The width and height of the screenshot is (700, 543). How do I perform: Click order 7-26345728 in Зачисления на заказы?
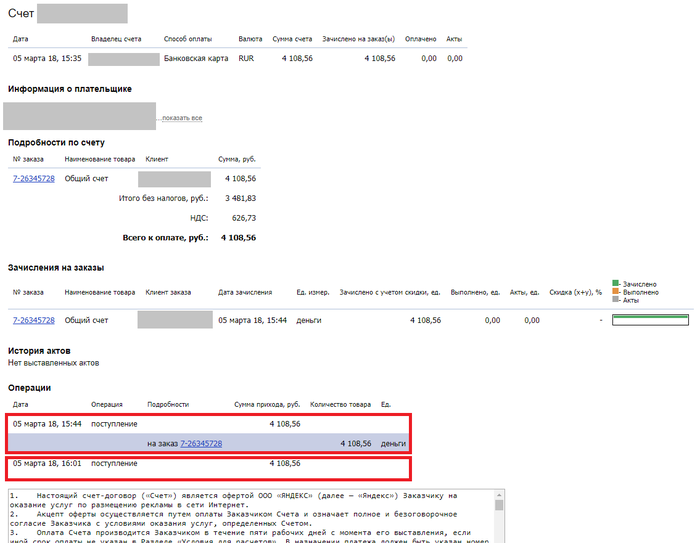pyautogui.click(x=33, y=320)
